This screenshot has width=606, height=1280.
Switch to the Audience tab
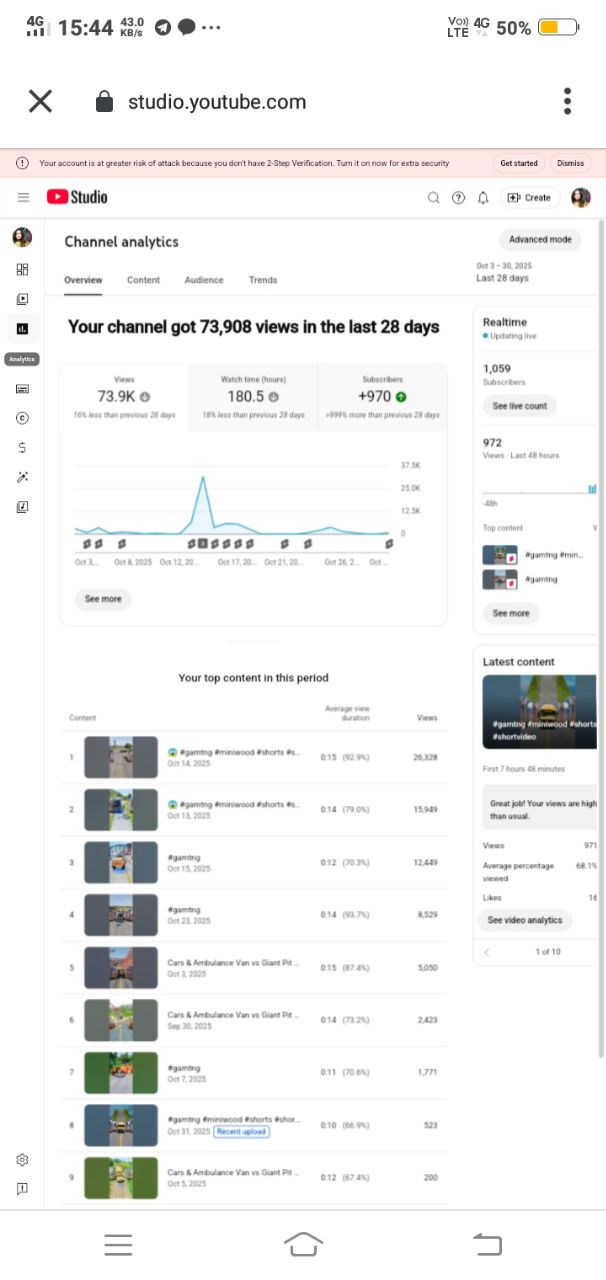click(204, 280)
